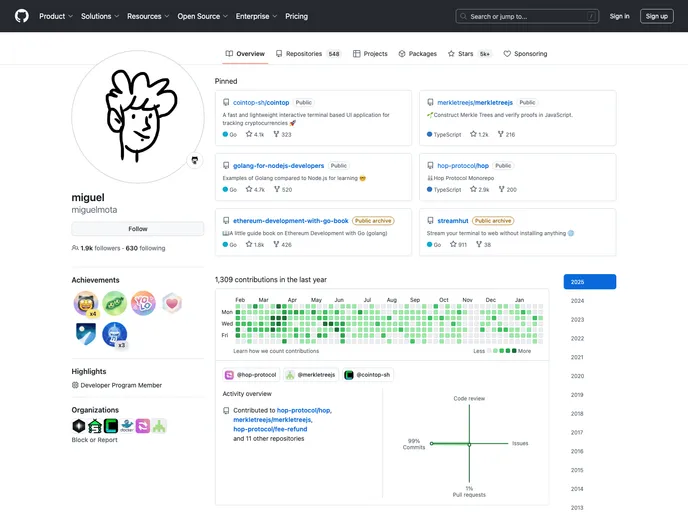This screenshot has width=688, height=512.
Task: Click the status emoji badge on avatar
Action: (195, 160)
